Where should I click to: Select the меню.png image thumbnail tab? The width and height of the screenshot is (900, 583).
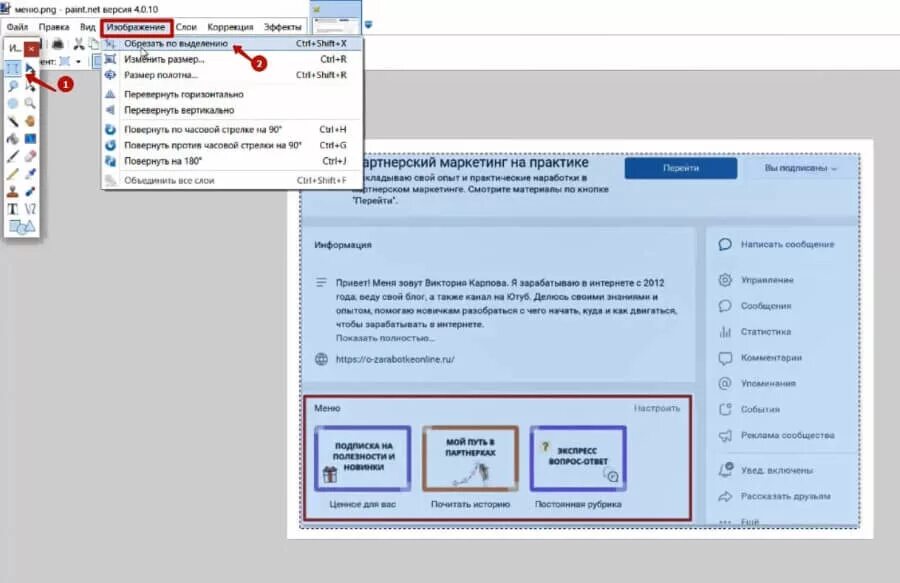click(336, 17)
